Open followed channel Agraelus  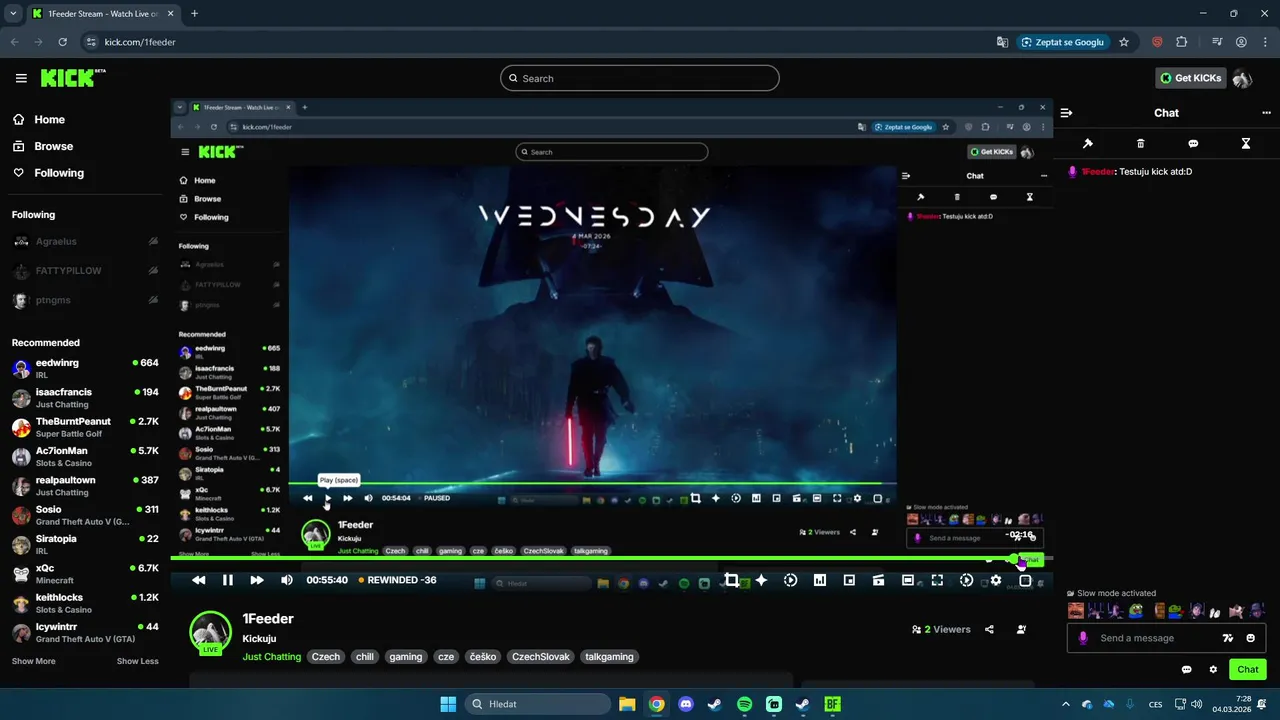pos(85,241)
